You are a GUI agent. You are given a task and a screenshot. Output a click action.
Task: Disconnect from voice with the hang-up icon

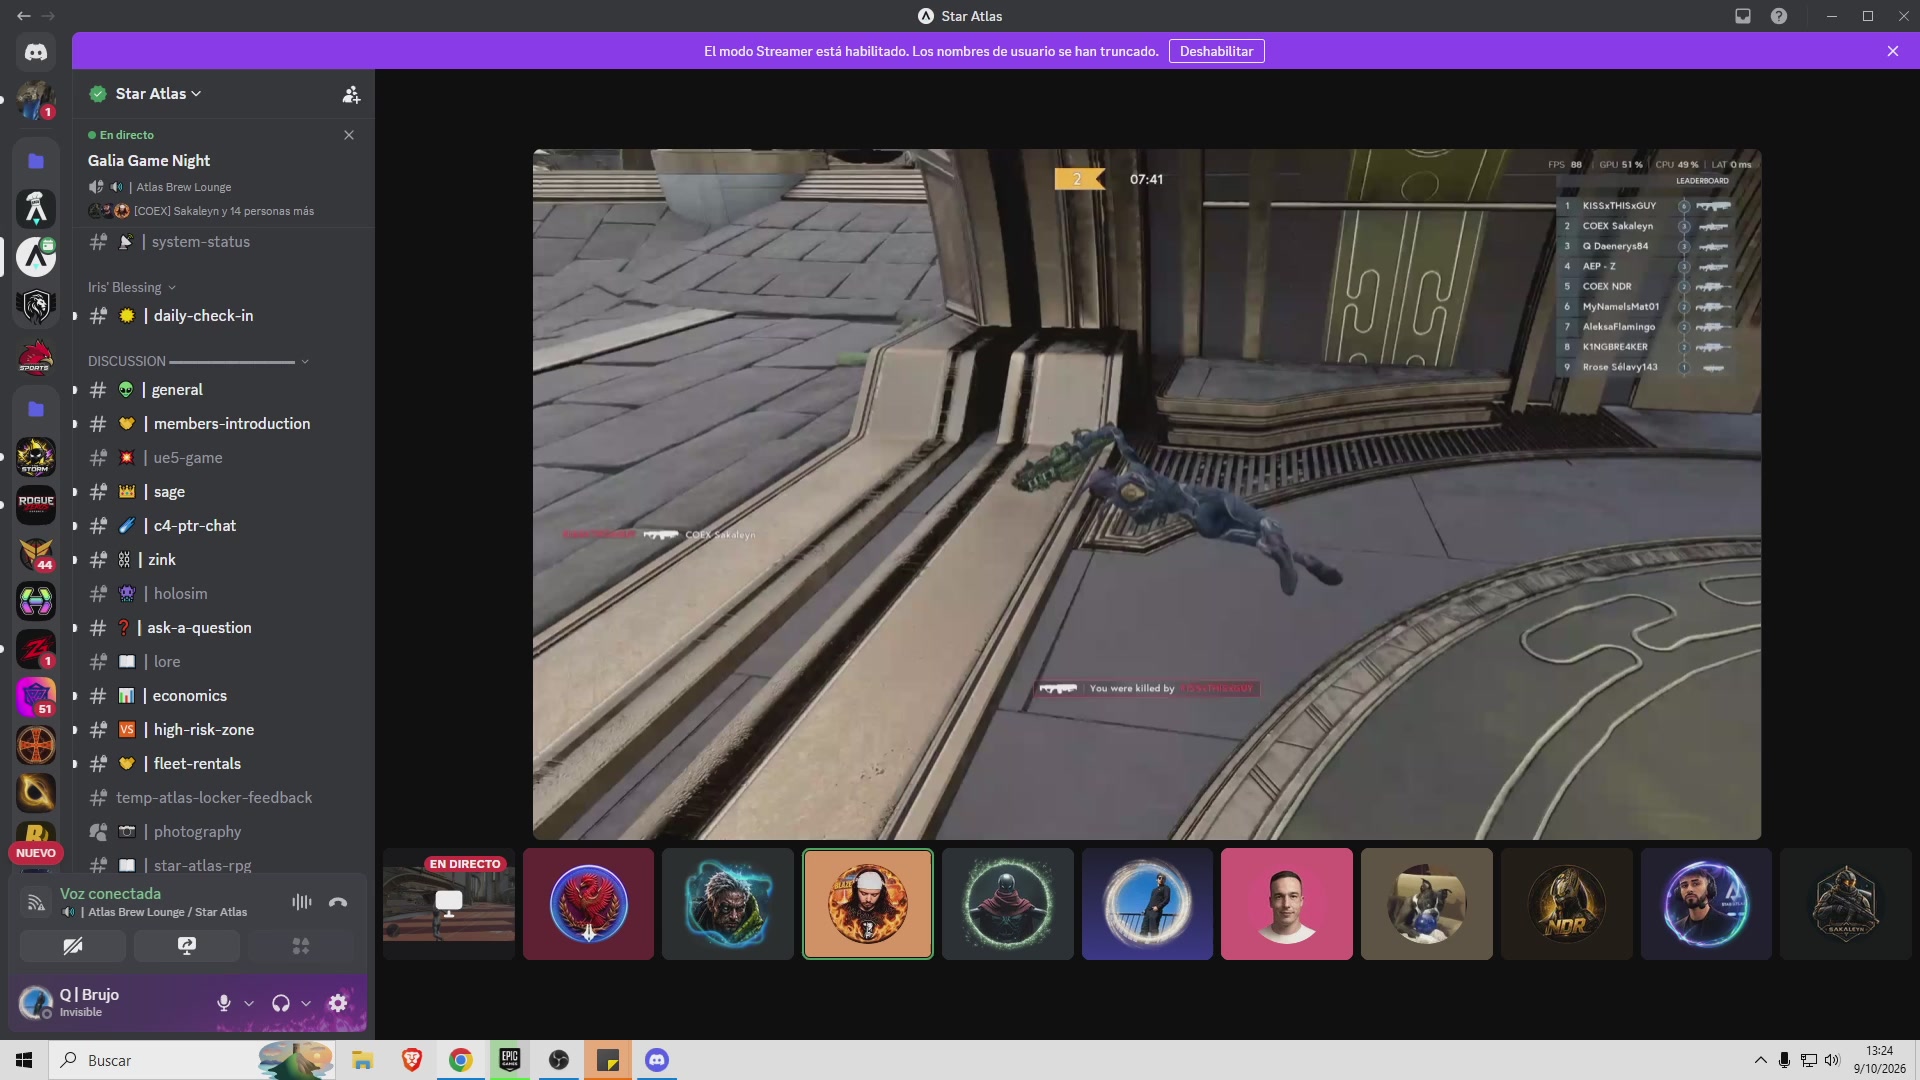338,902
